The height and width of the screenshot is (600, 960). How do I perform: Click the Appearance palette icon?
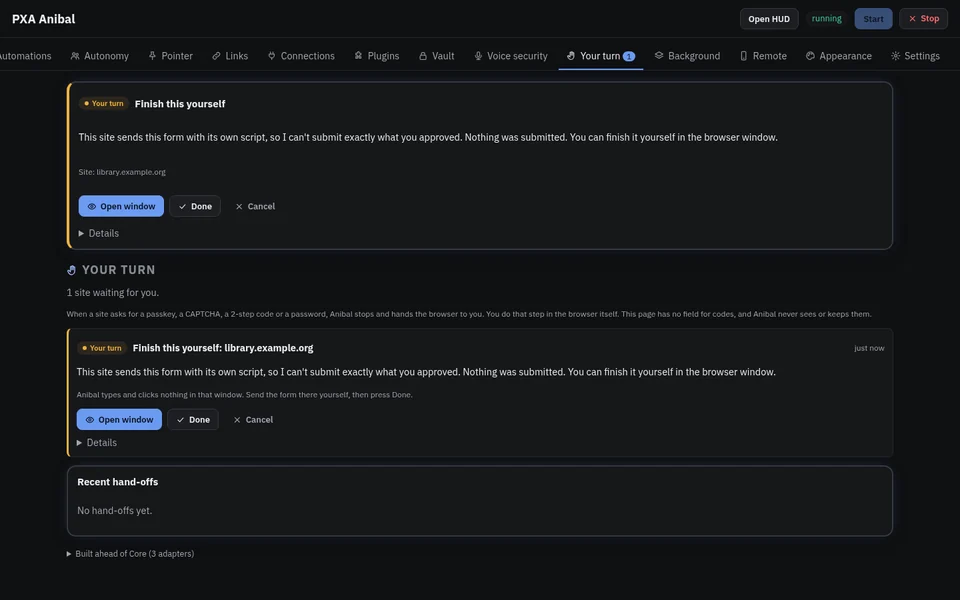(810, 56)
